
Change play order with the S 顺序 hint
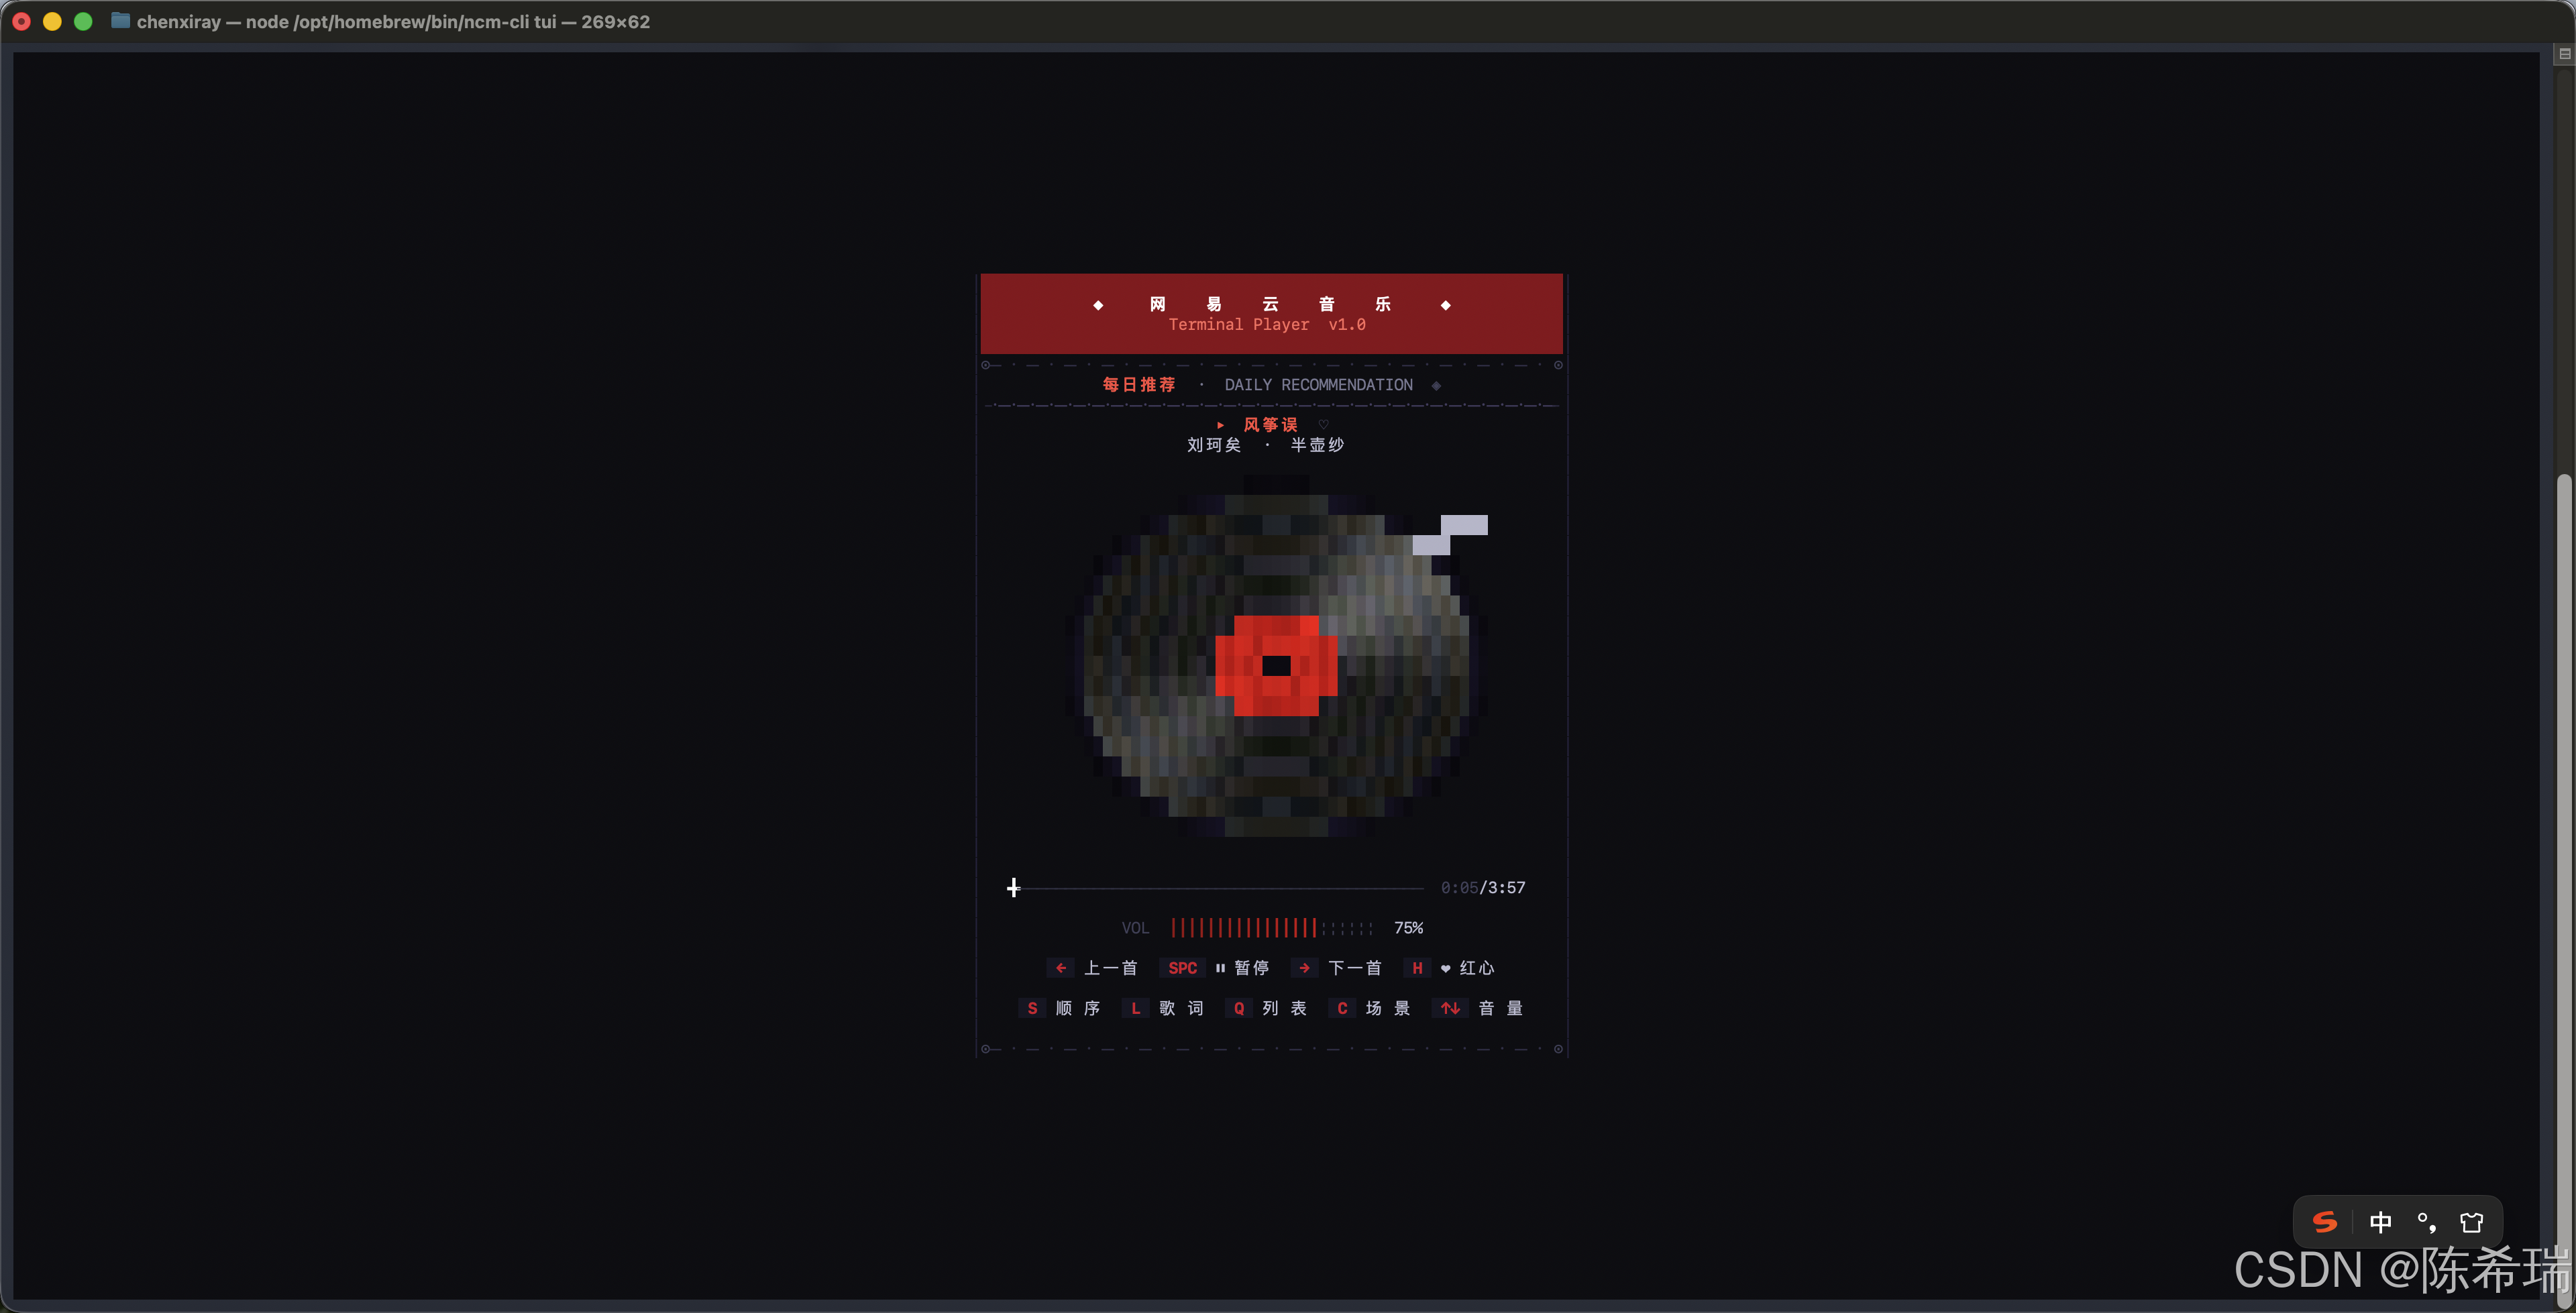[1060, 1008]
